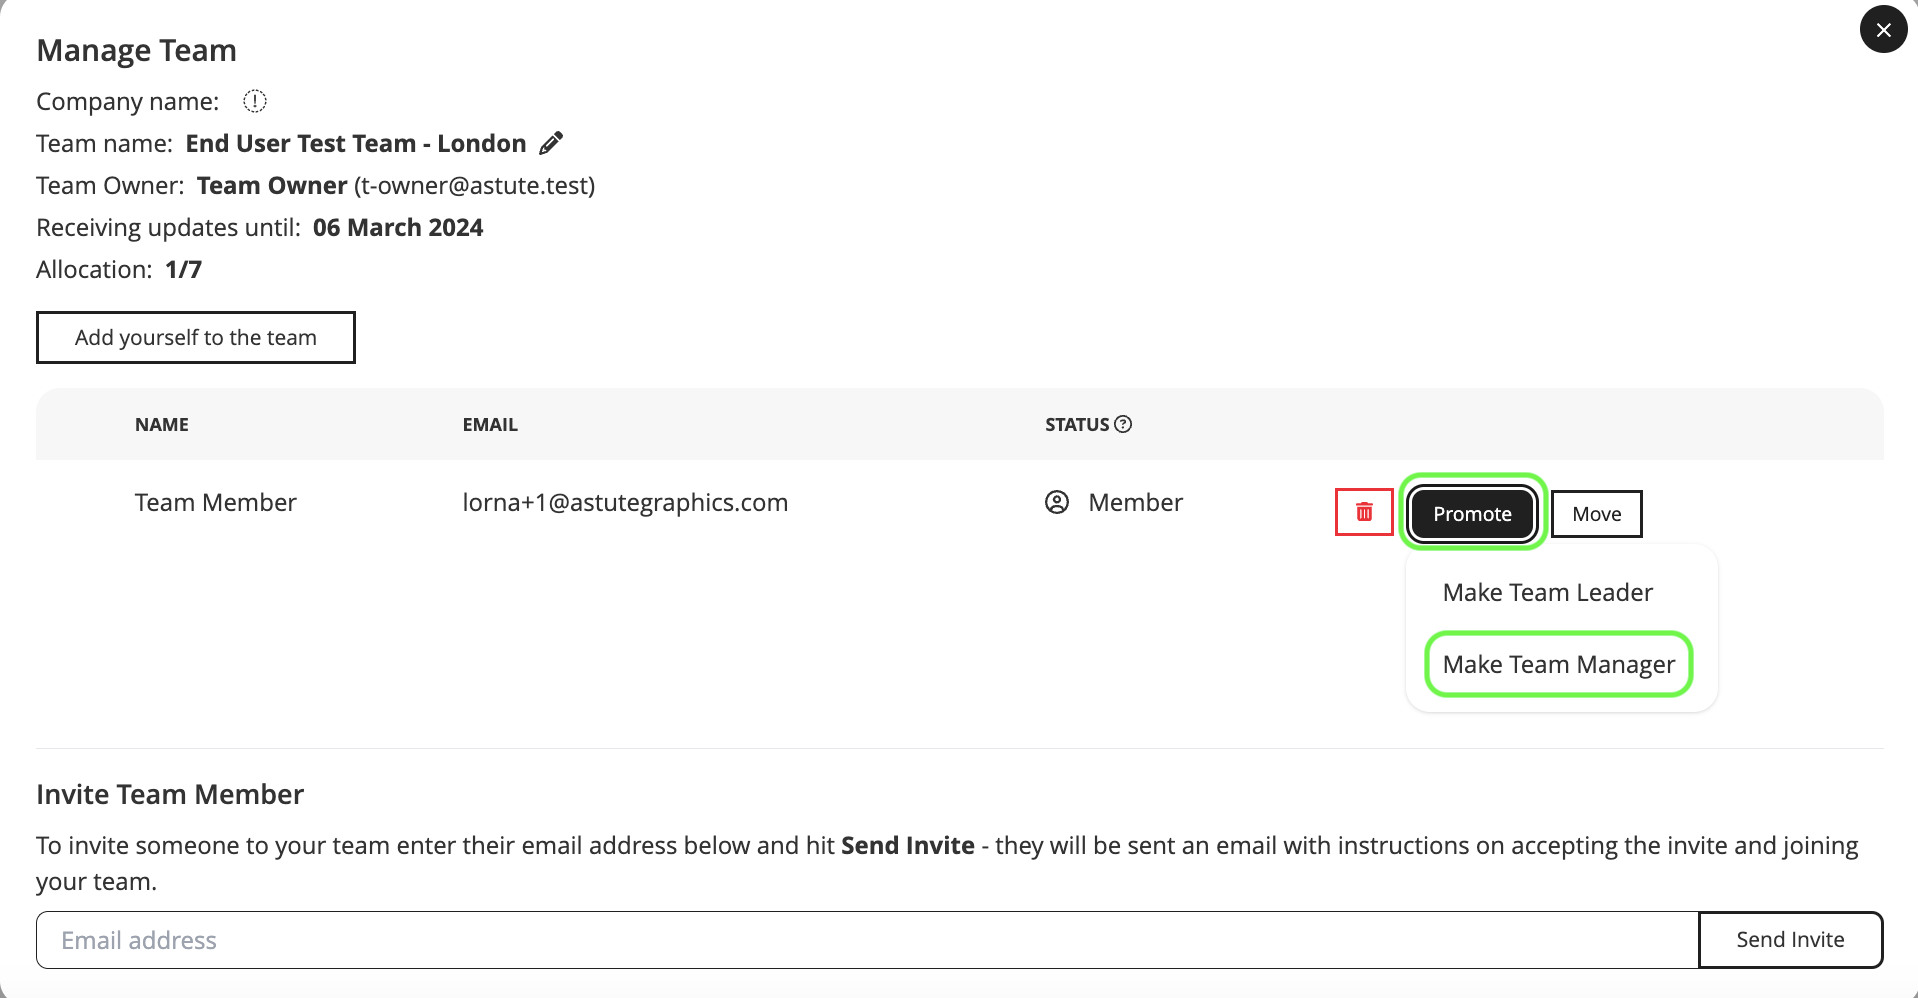Choose Make Team Manager option
This screenshot has width=1918, height=998.
[1558, 664]
